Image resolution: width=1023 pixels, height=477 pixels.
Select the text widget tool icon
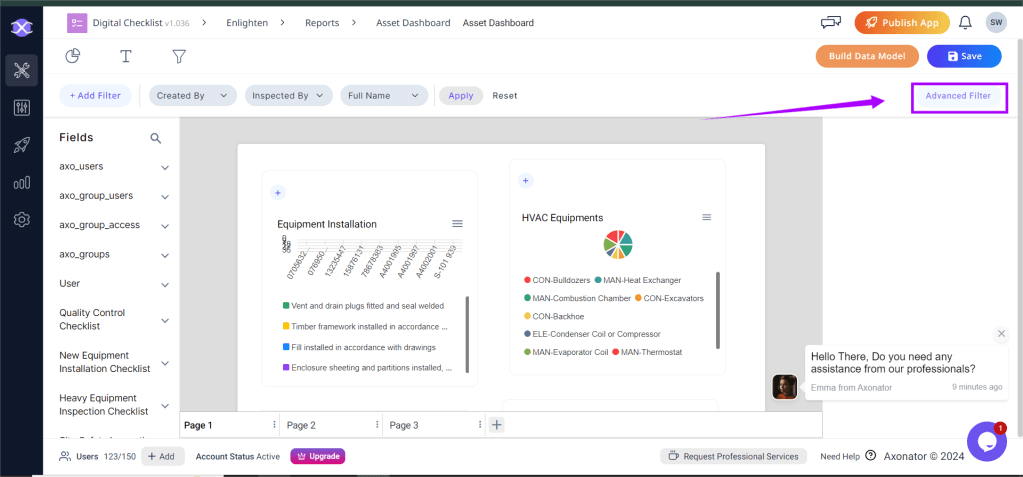126,56
